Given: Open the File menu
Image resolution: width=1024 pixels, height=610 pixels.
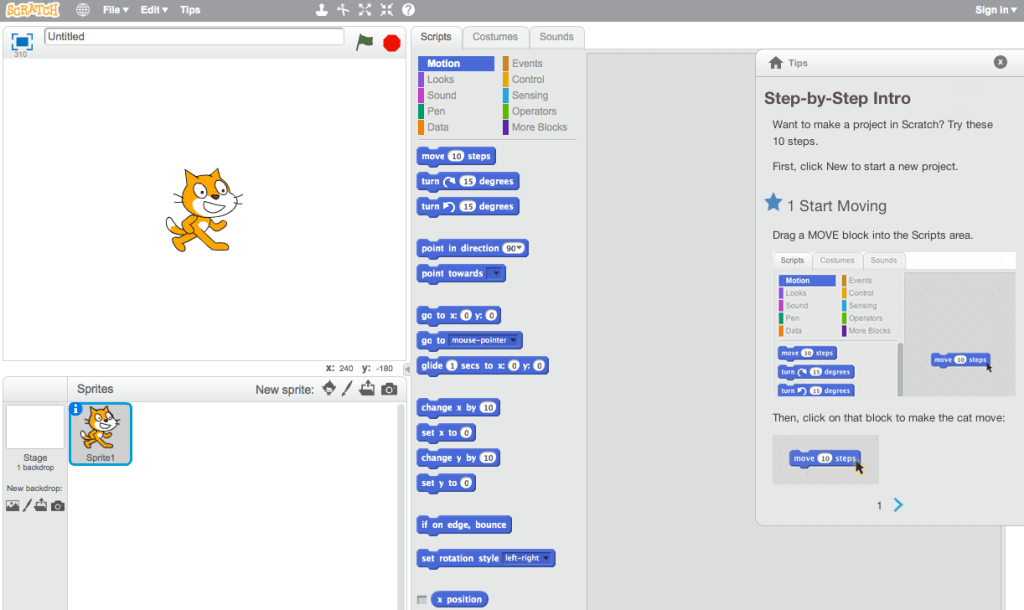Looking at the screenshot, I should (x=116, y=10).
